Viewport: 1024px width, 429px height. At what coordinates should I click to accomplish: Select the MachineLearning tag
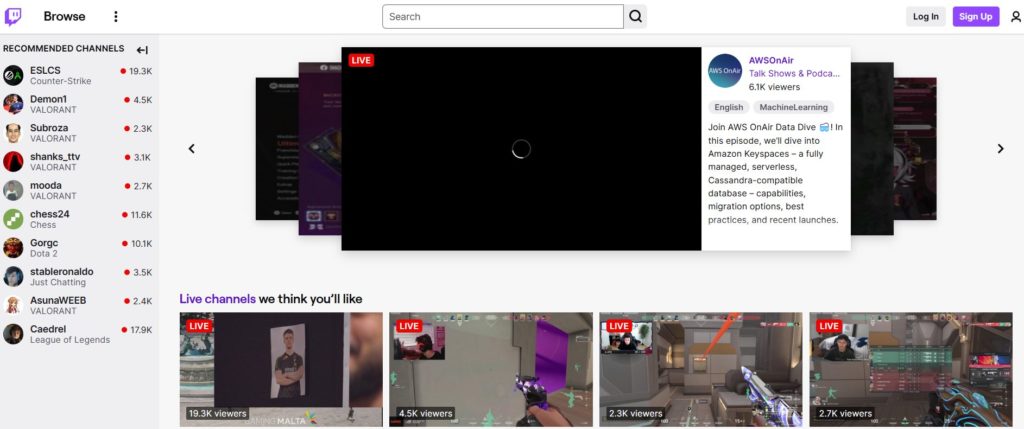(793, 107)
